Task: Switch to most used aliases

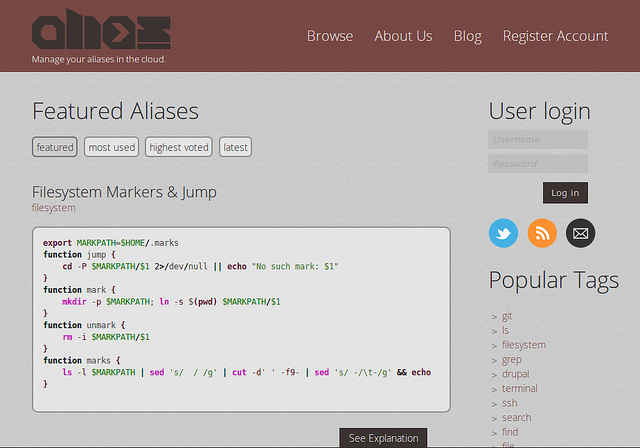Action: (111, 147)
